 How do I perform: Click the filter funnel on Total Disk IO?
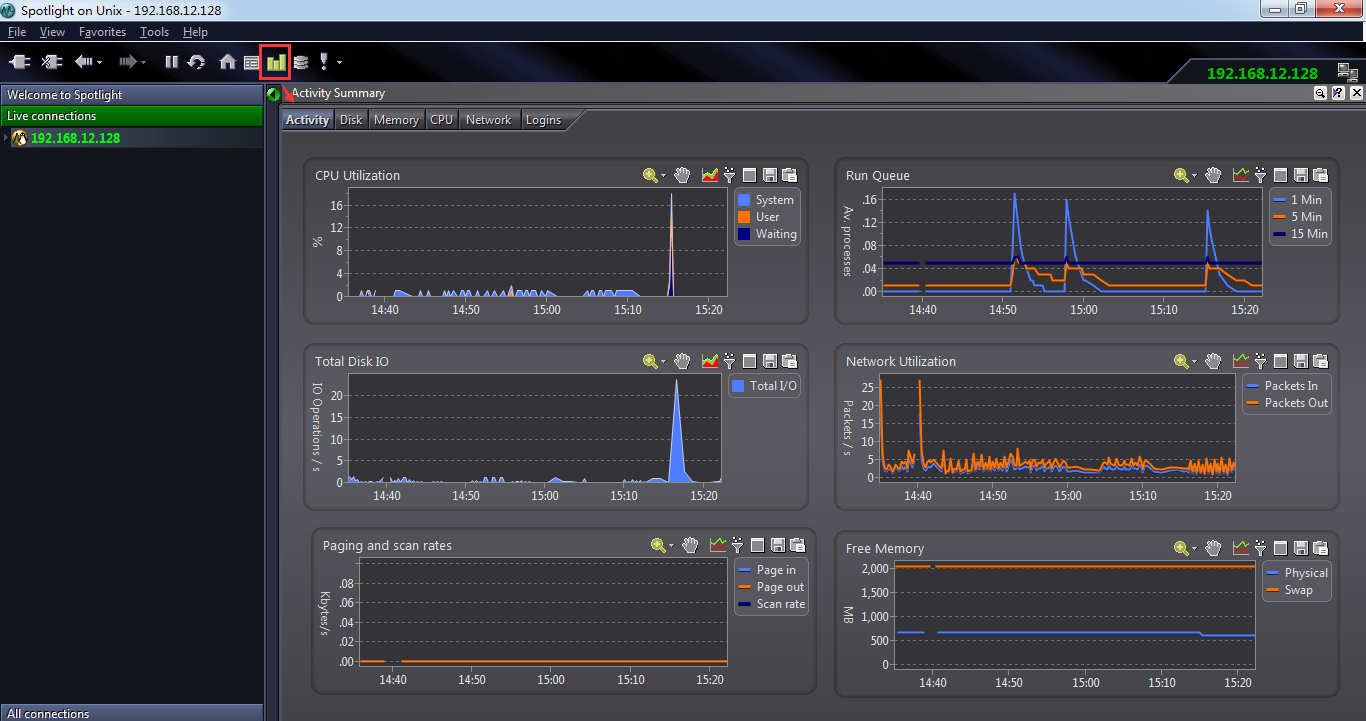tap(730, 361)
